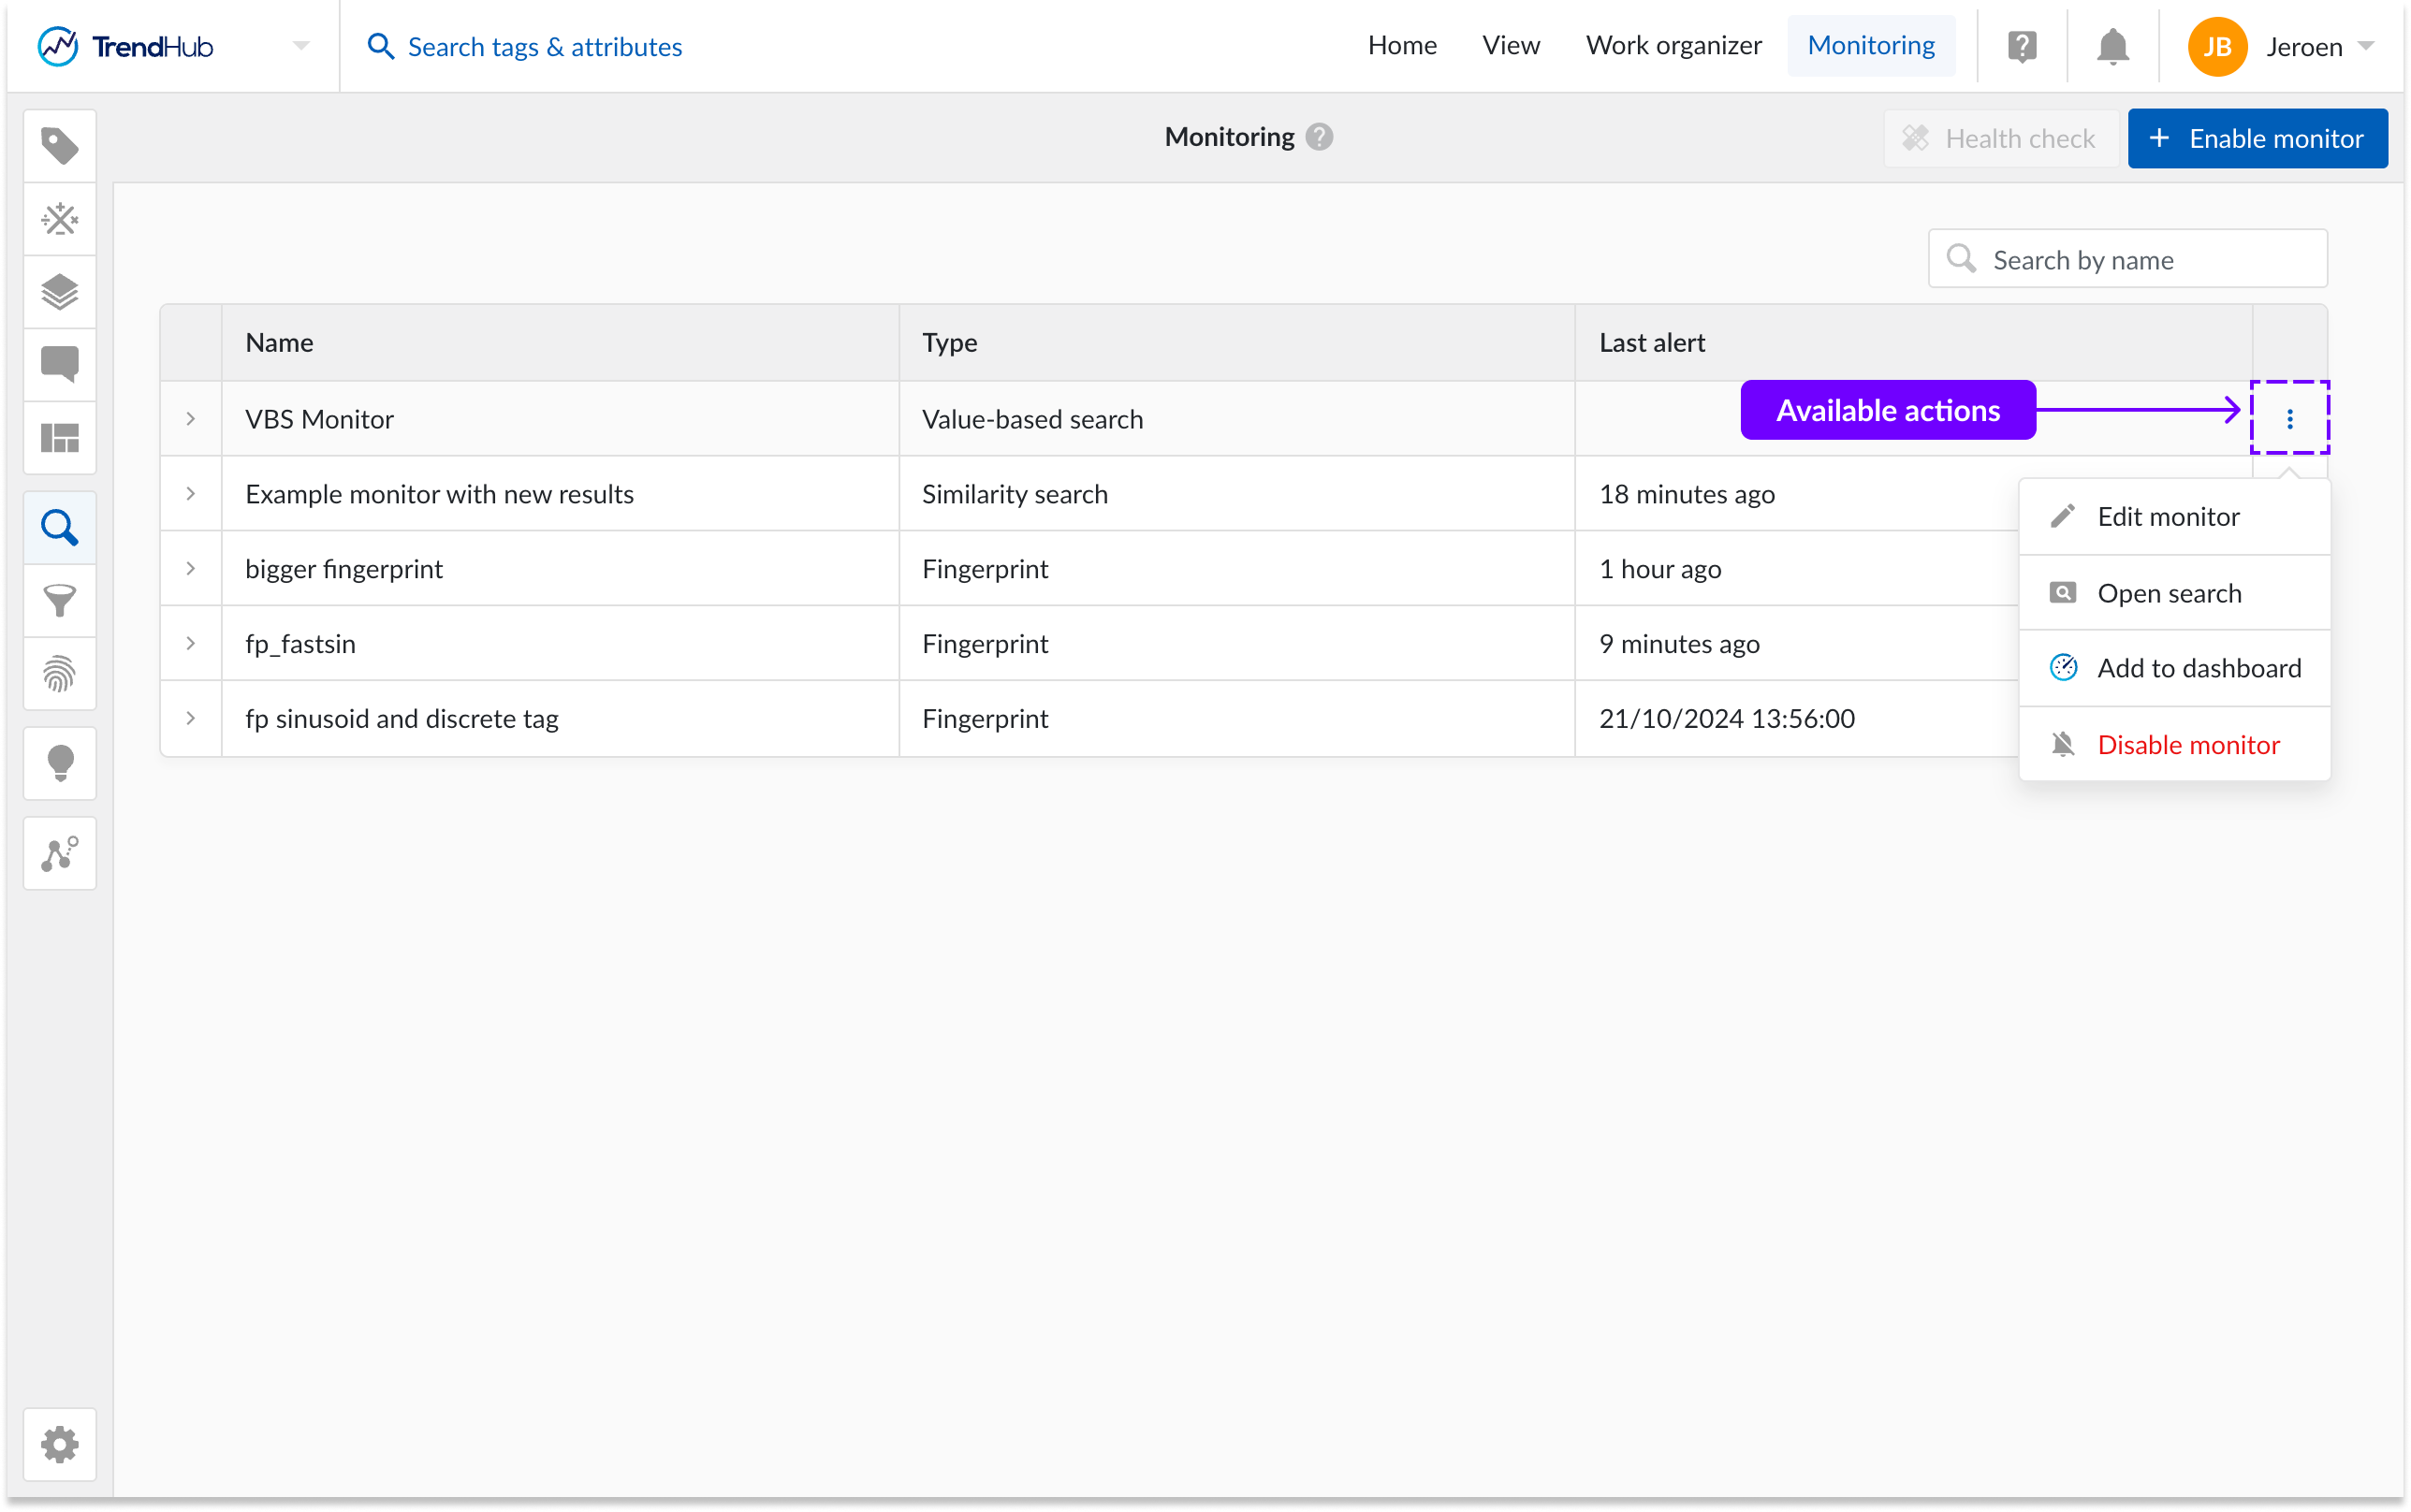Expand the fp_fastsin row chevron
Screen dimensions: 2411x1512
pyautogui.click(x=190, y=643)
